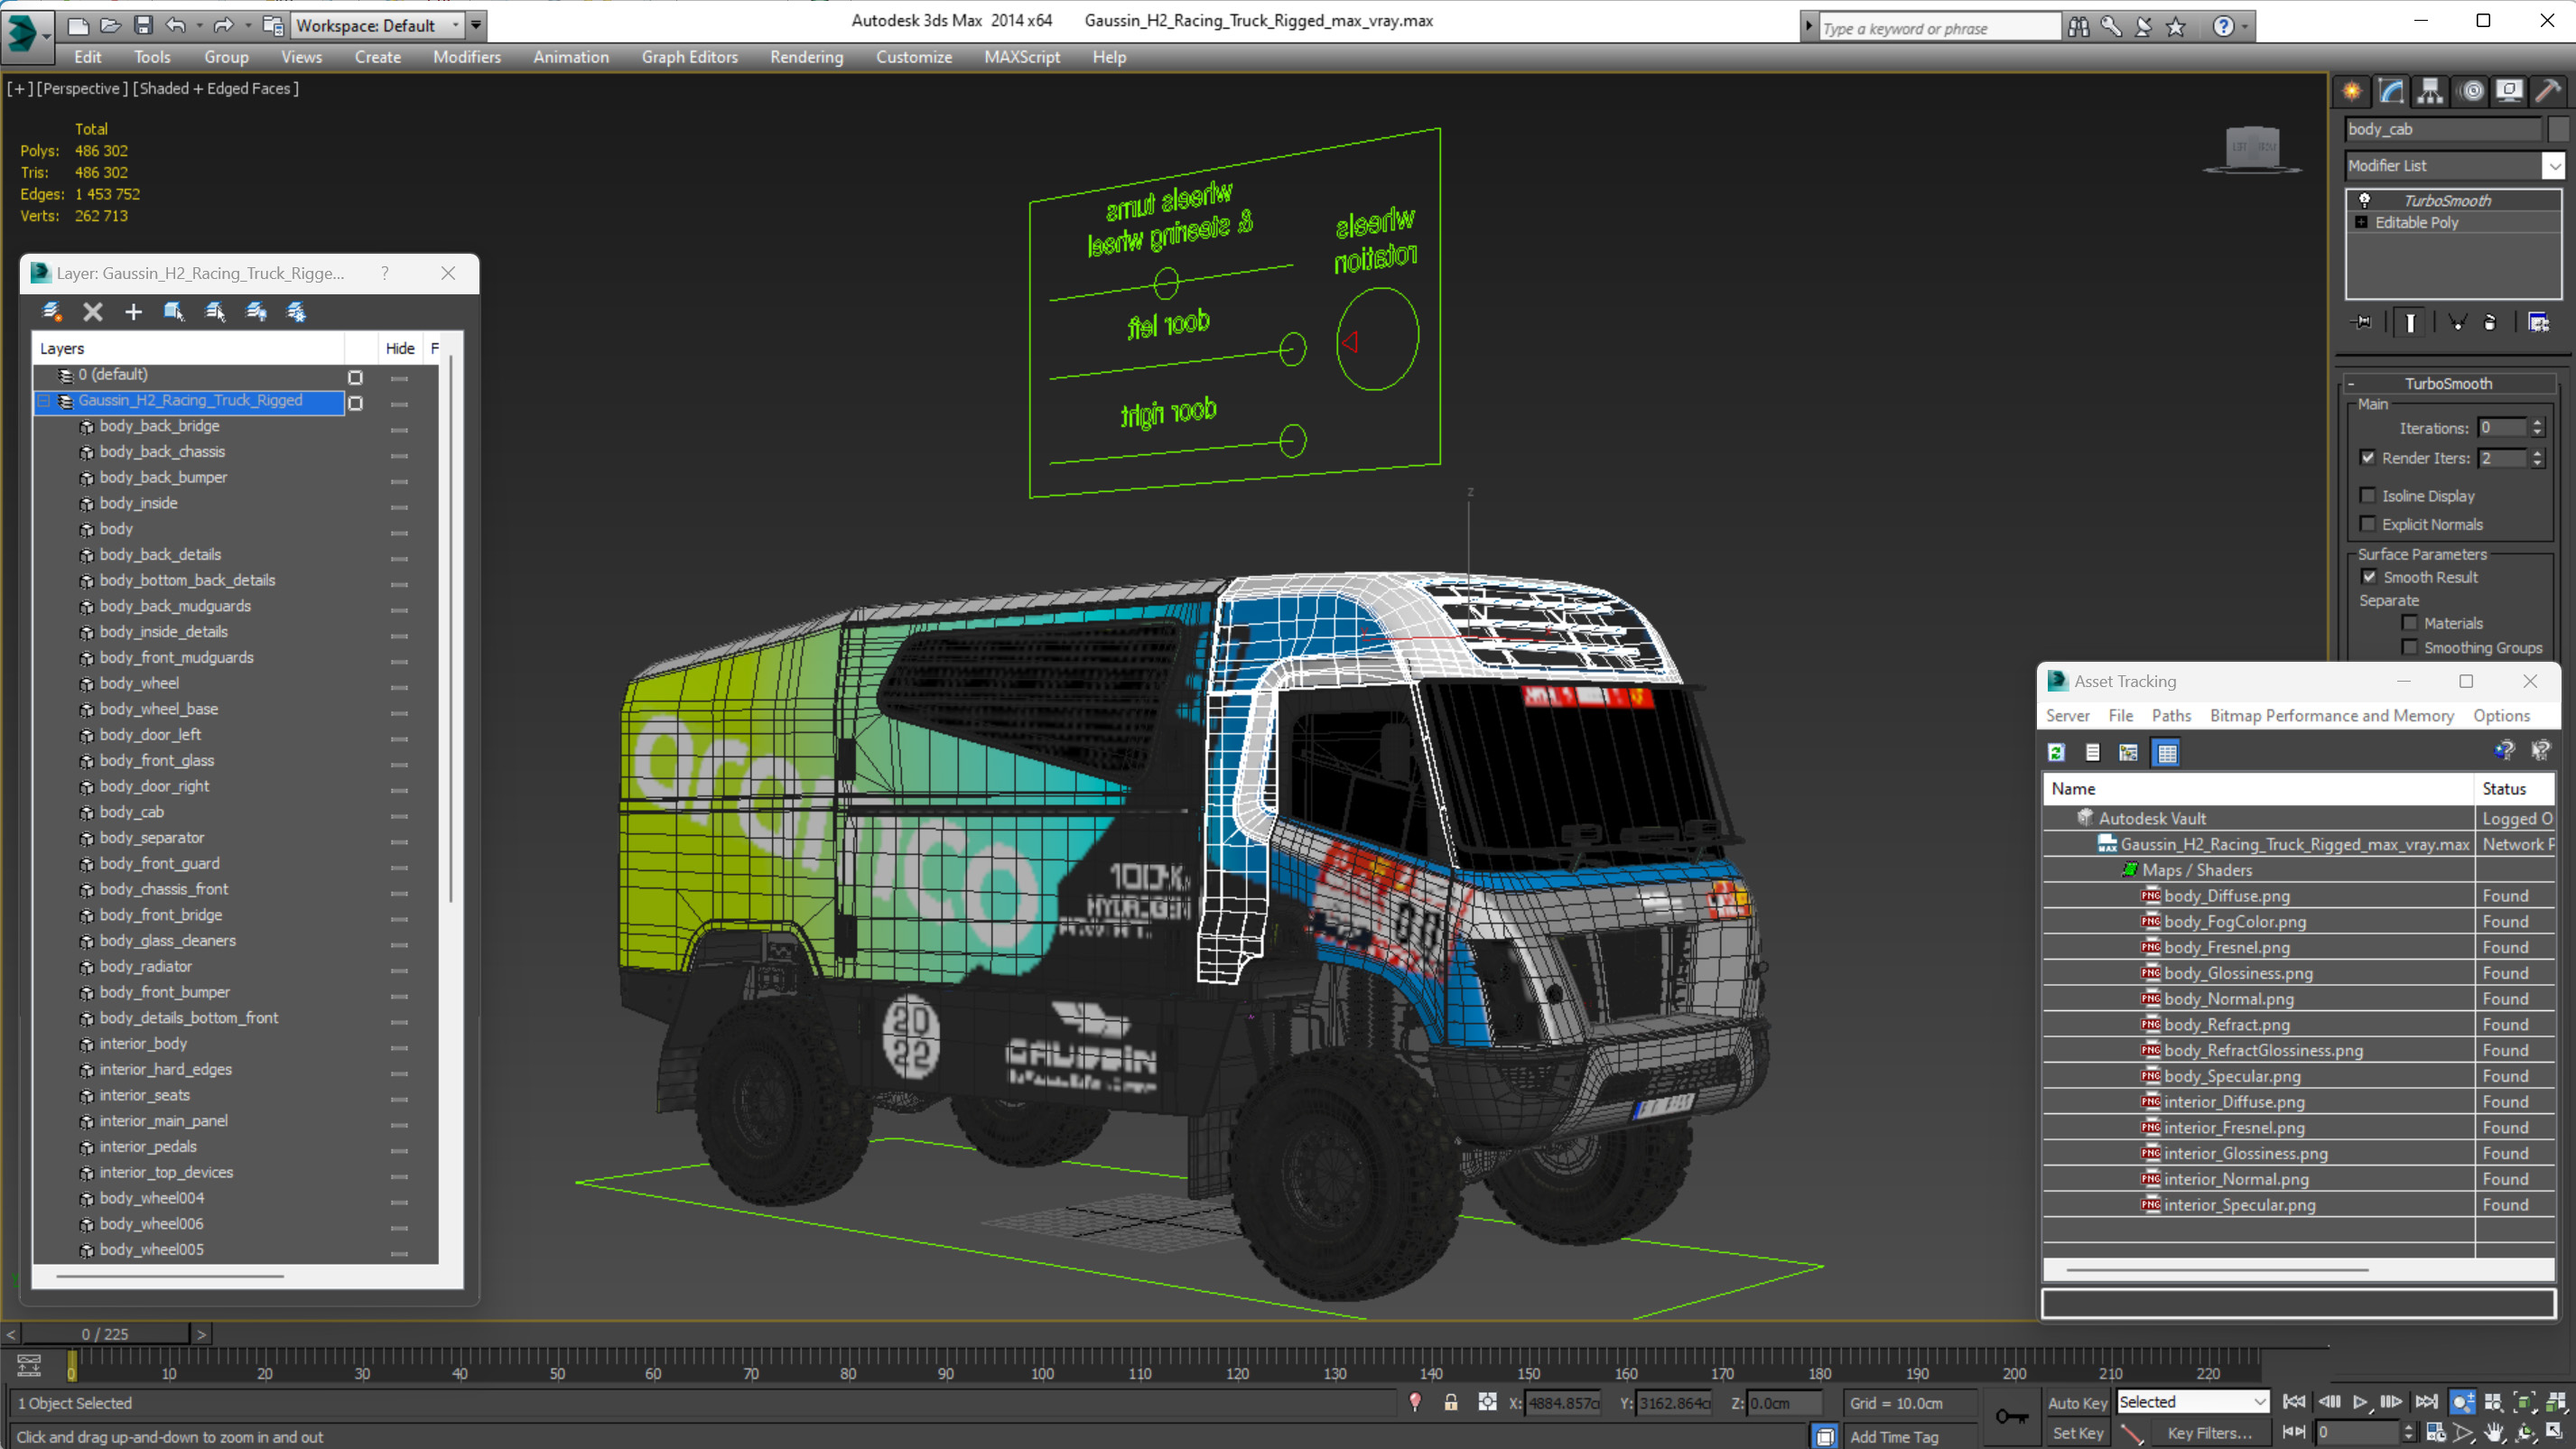The height and width of the screenshot is (1449, 2576).
Task: Open Paths menu in Asset Tracking
Action: [x=2171, y=715]
